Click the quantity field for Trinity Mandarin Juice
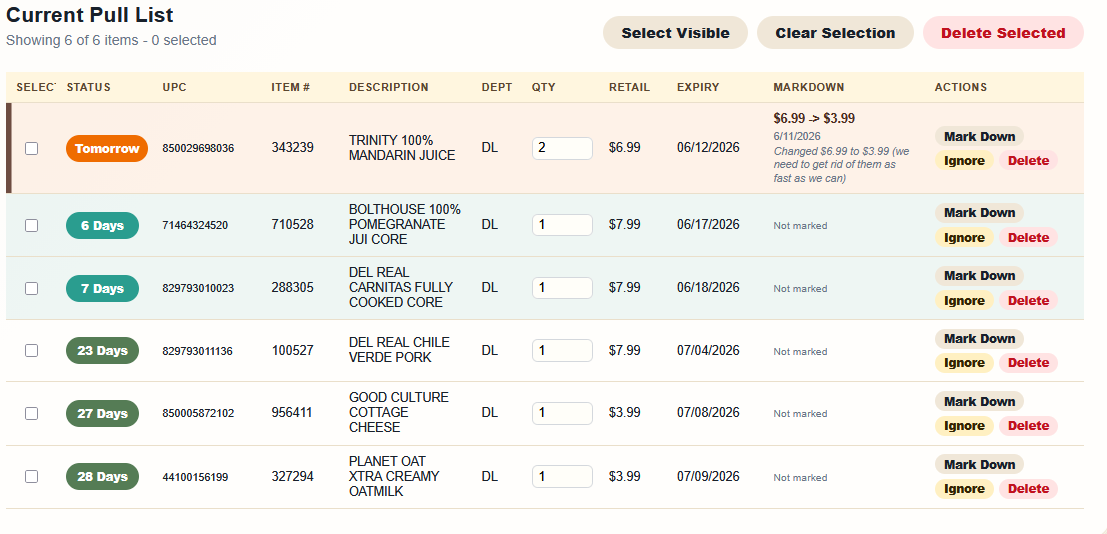Viewport: 1107px width, 534px height. tap(562, 148)
